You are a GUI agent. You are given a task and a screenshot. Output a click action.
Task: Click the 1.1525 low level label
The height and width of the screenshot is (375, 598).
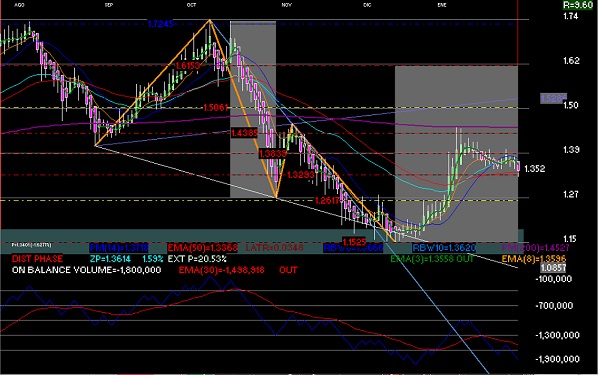point(354,242)
